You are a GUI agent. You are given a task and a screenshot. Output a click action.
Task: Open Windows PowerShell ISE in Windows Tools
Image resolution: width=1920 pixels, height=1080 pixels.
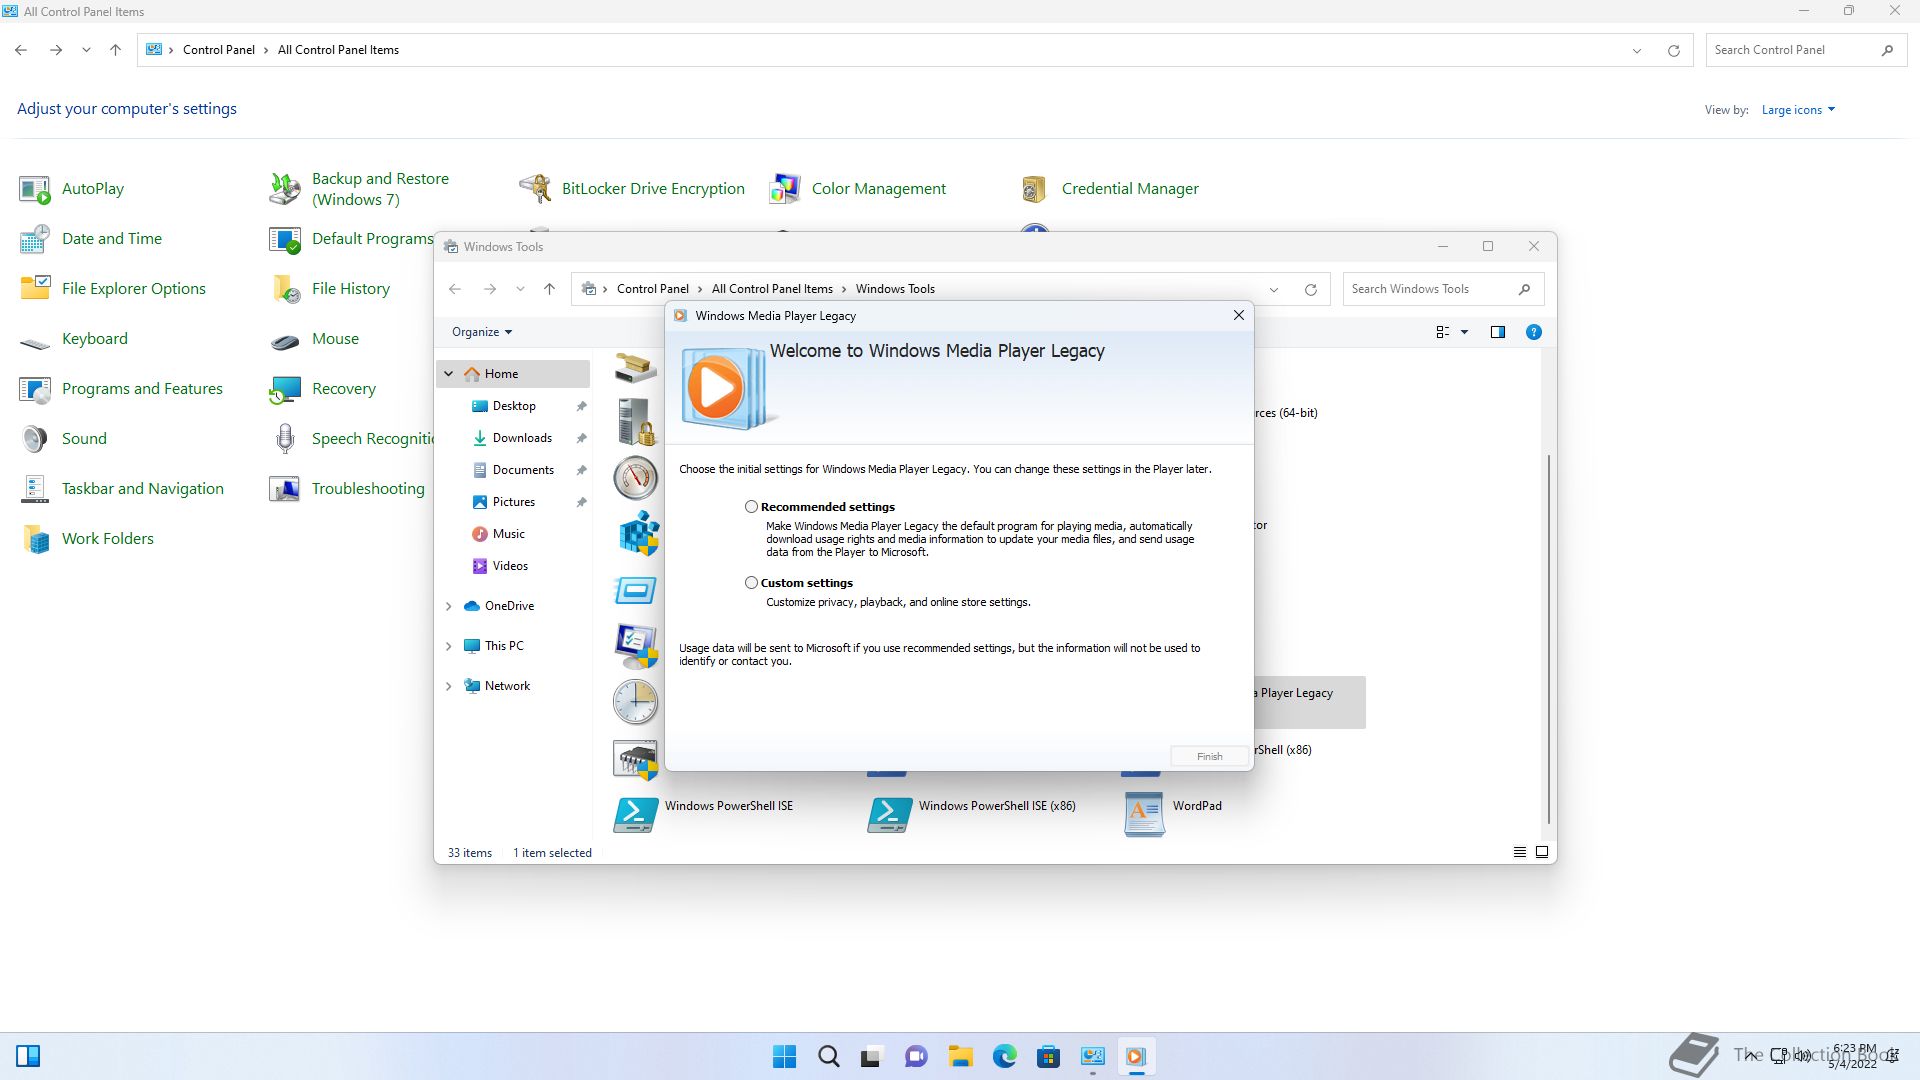pyautogui.click(x=703, y=814)
